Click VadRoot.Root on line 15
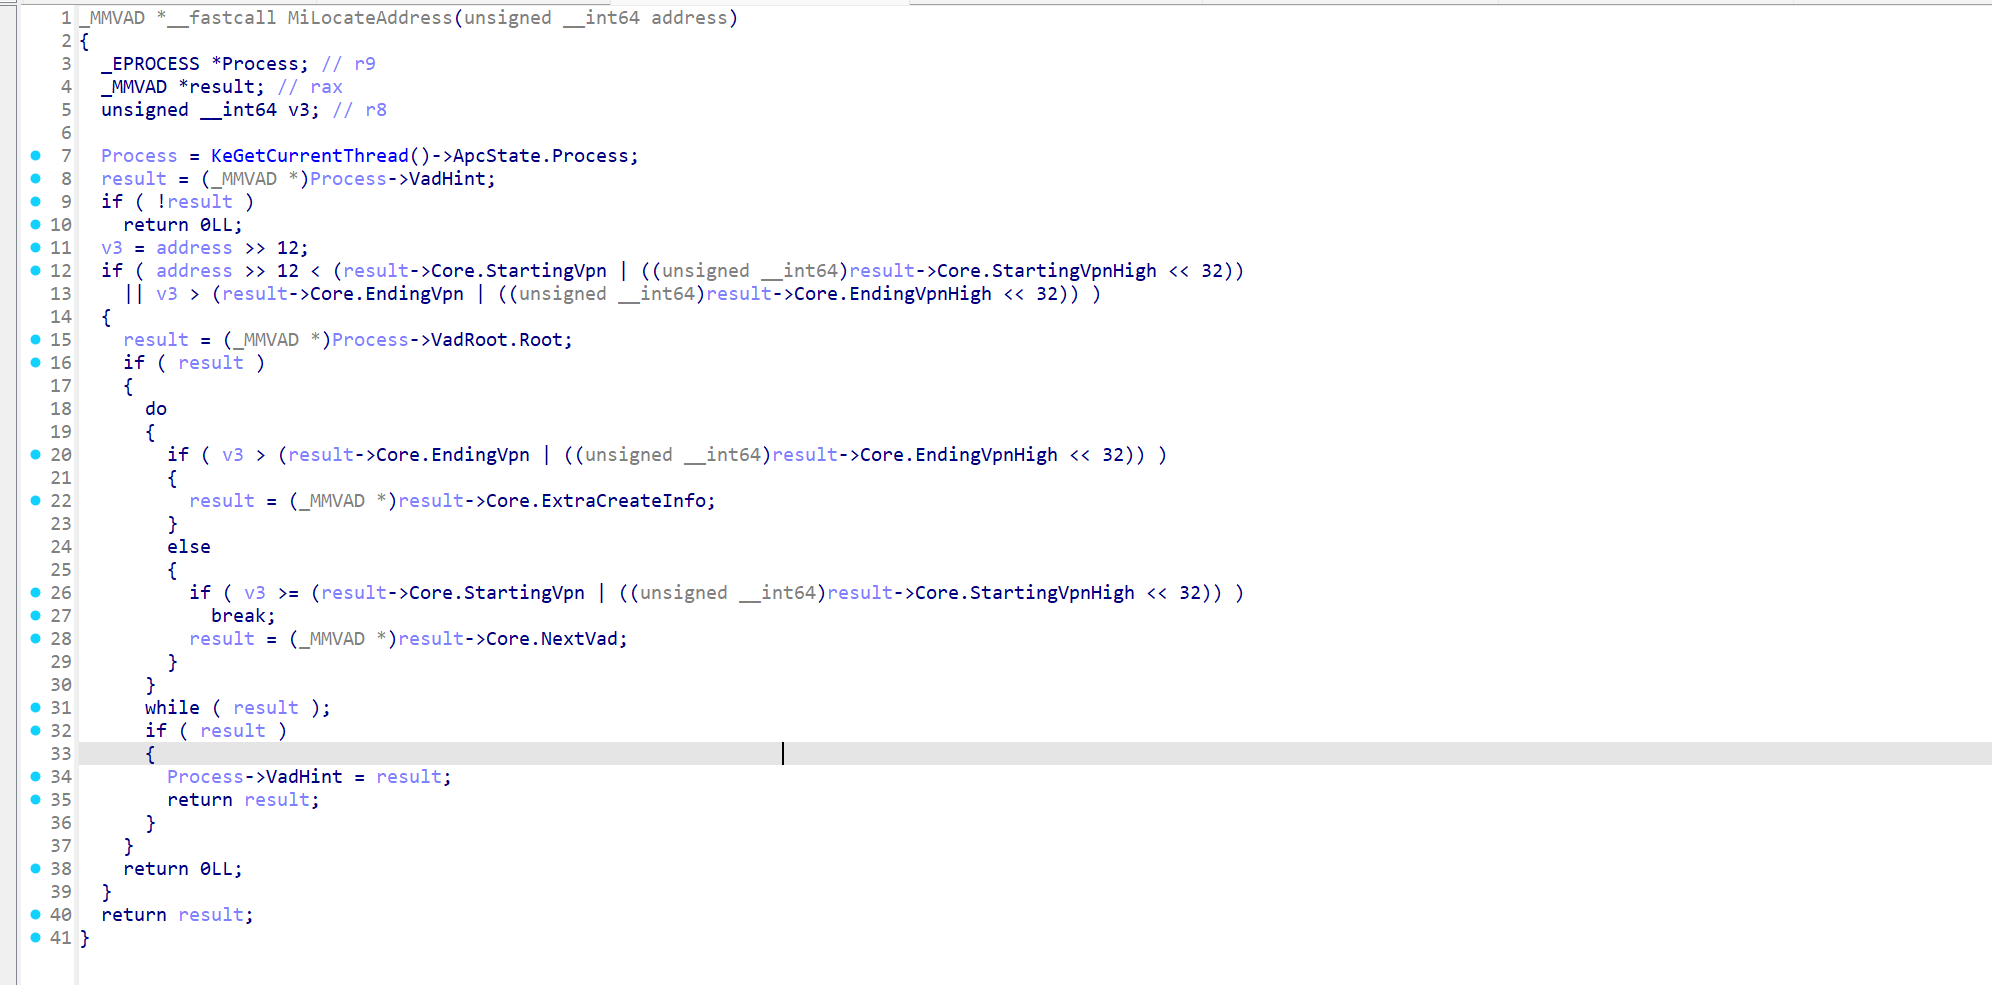 [x=497, y=340]
